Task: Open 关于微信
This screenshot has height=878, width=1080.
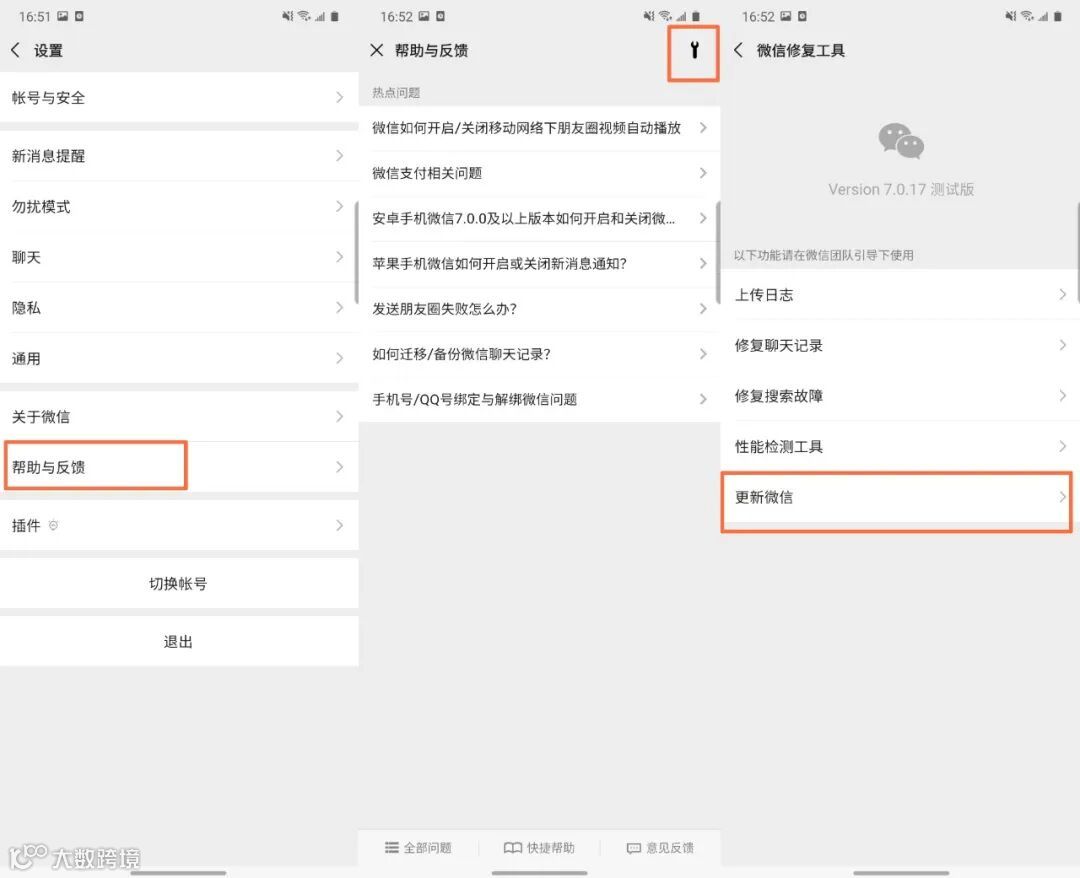Action: [179, 417]
